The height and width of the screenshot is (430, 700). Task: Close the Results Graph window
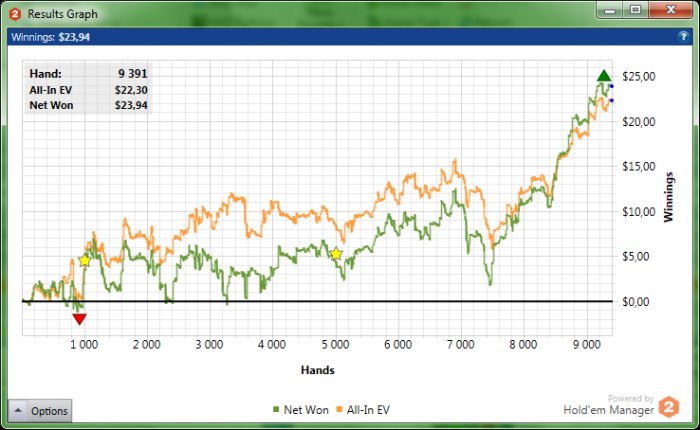point(671,10)
